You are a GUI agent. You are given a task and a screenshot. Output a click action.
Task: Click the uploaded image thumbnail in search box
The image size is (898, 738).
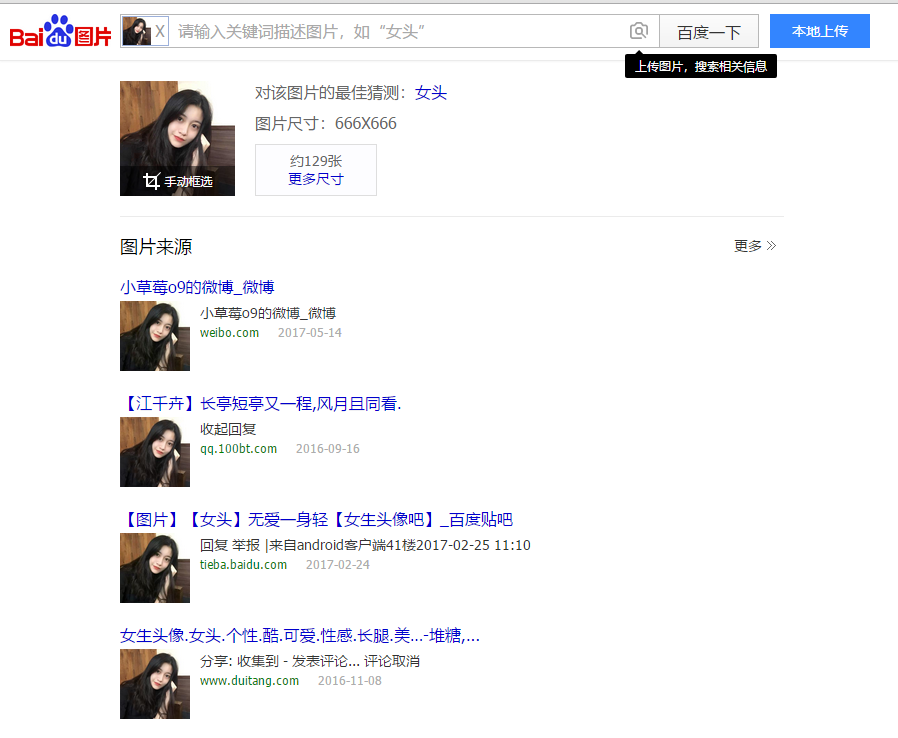(x=136, y=31)
